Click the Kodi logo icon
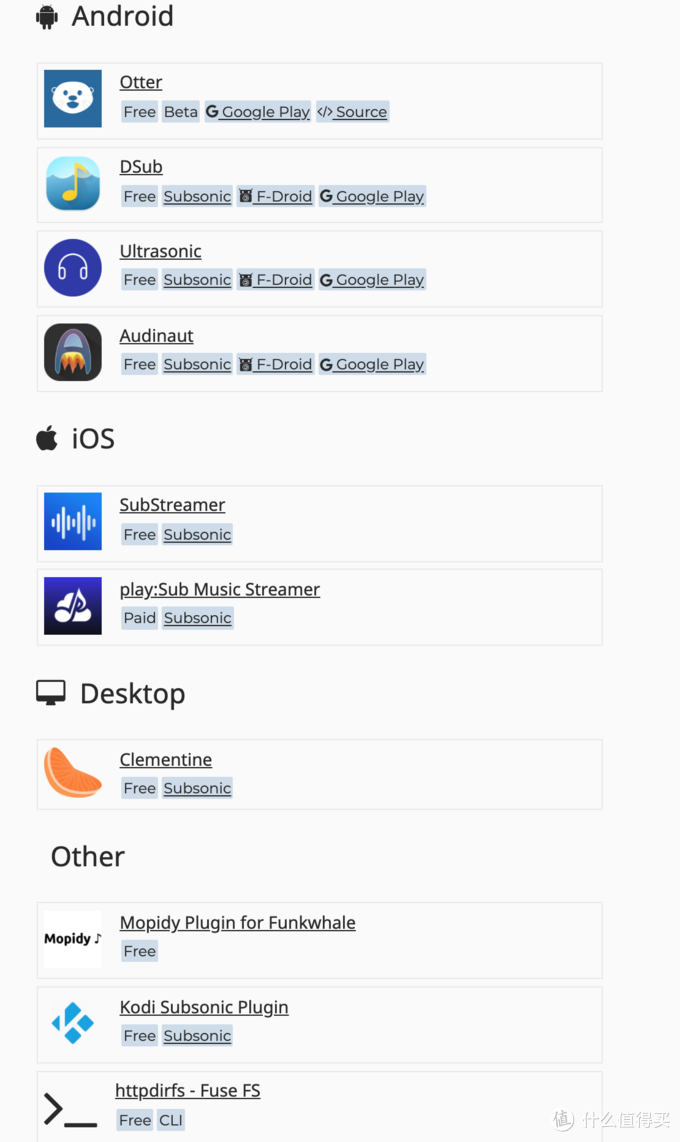 (x=73, y=1023)
